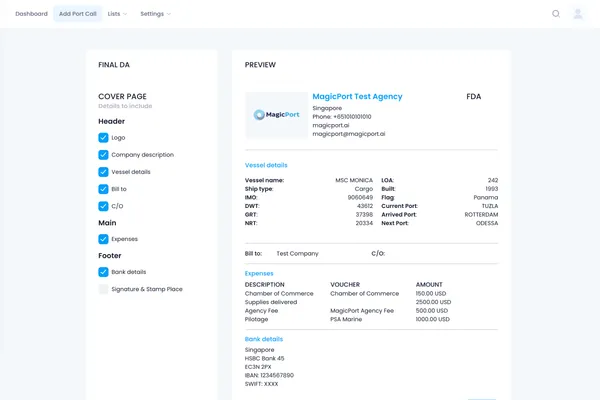This screenshot has width=600, height=400.
Task: Click the HSBC Bank 45 line
Action: [x=264, y=358]
